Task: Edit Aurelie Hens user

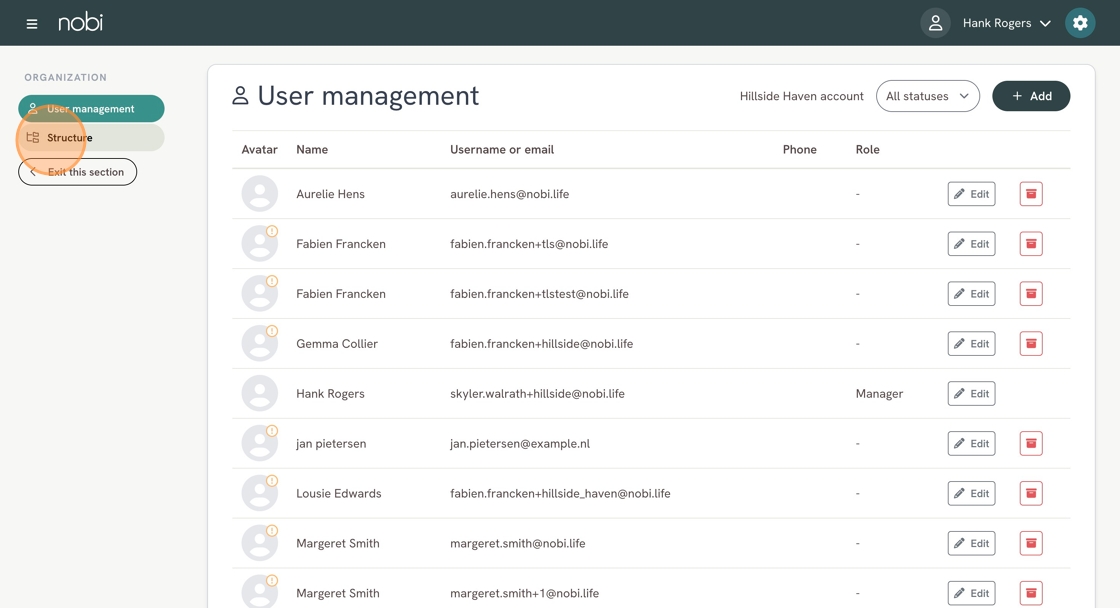Action: pyautogui.click(x=971, y=194)
